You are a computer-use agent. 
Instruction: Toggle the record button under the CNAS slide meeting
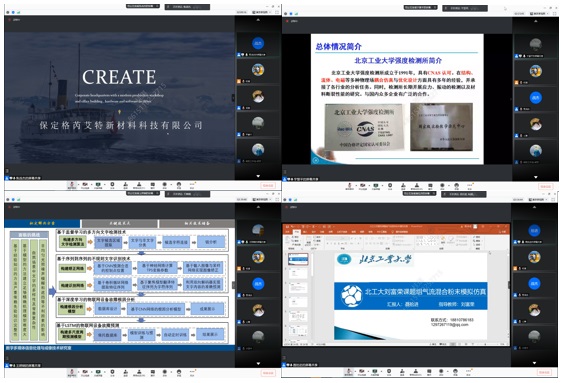442,185
